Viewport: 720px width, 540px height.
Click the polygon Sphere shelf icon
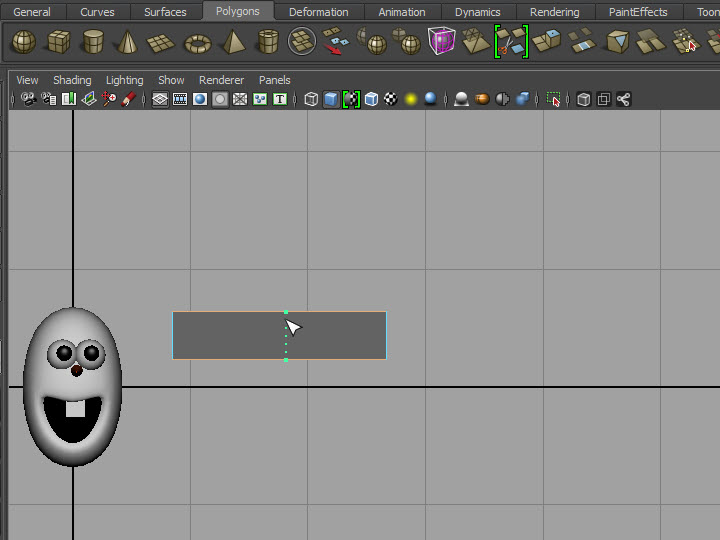point(23,42)
